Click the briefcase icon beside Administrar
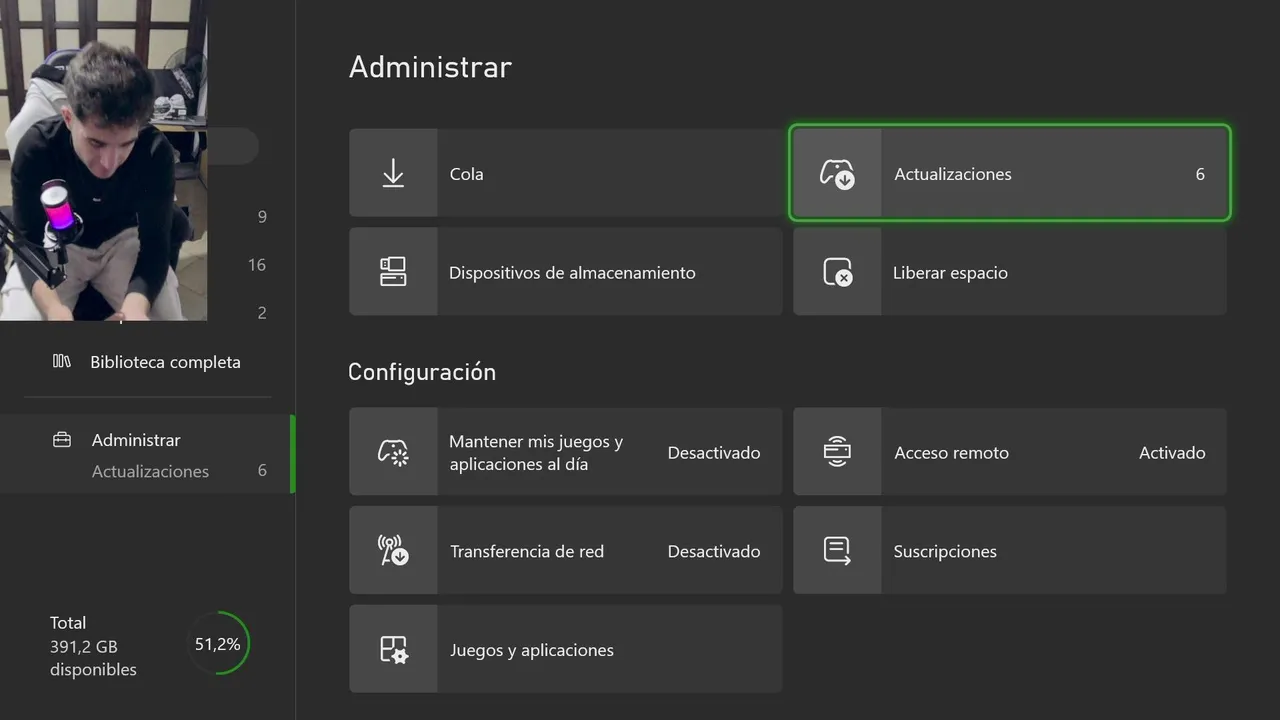This screenshot has width=1280, height=720. (x=62, y=440)
